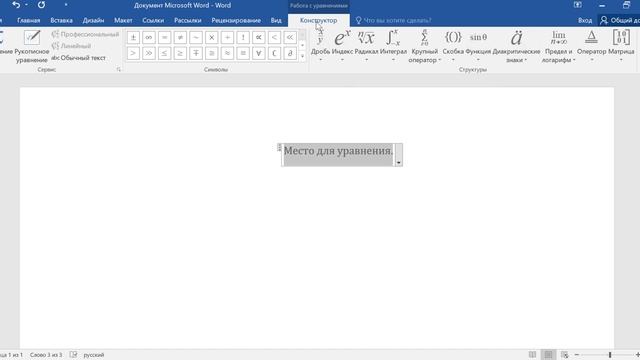Screen dimensions: 640x360
Task: Insert the greater-than-or-equal symbol
Action: tap(180, 53)
